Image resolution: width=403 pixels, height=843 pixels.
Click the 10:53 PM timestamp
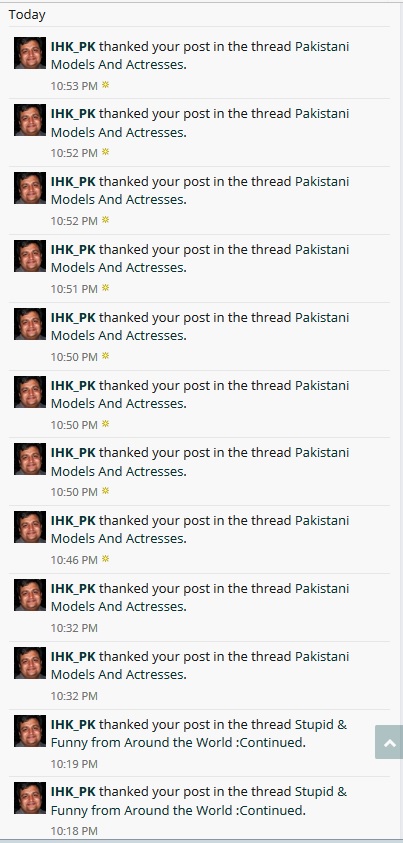[74, 85]
